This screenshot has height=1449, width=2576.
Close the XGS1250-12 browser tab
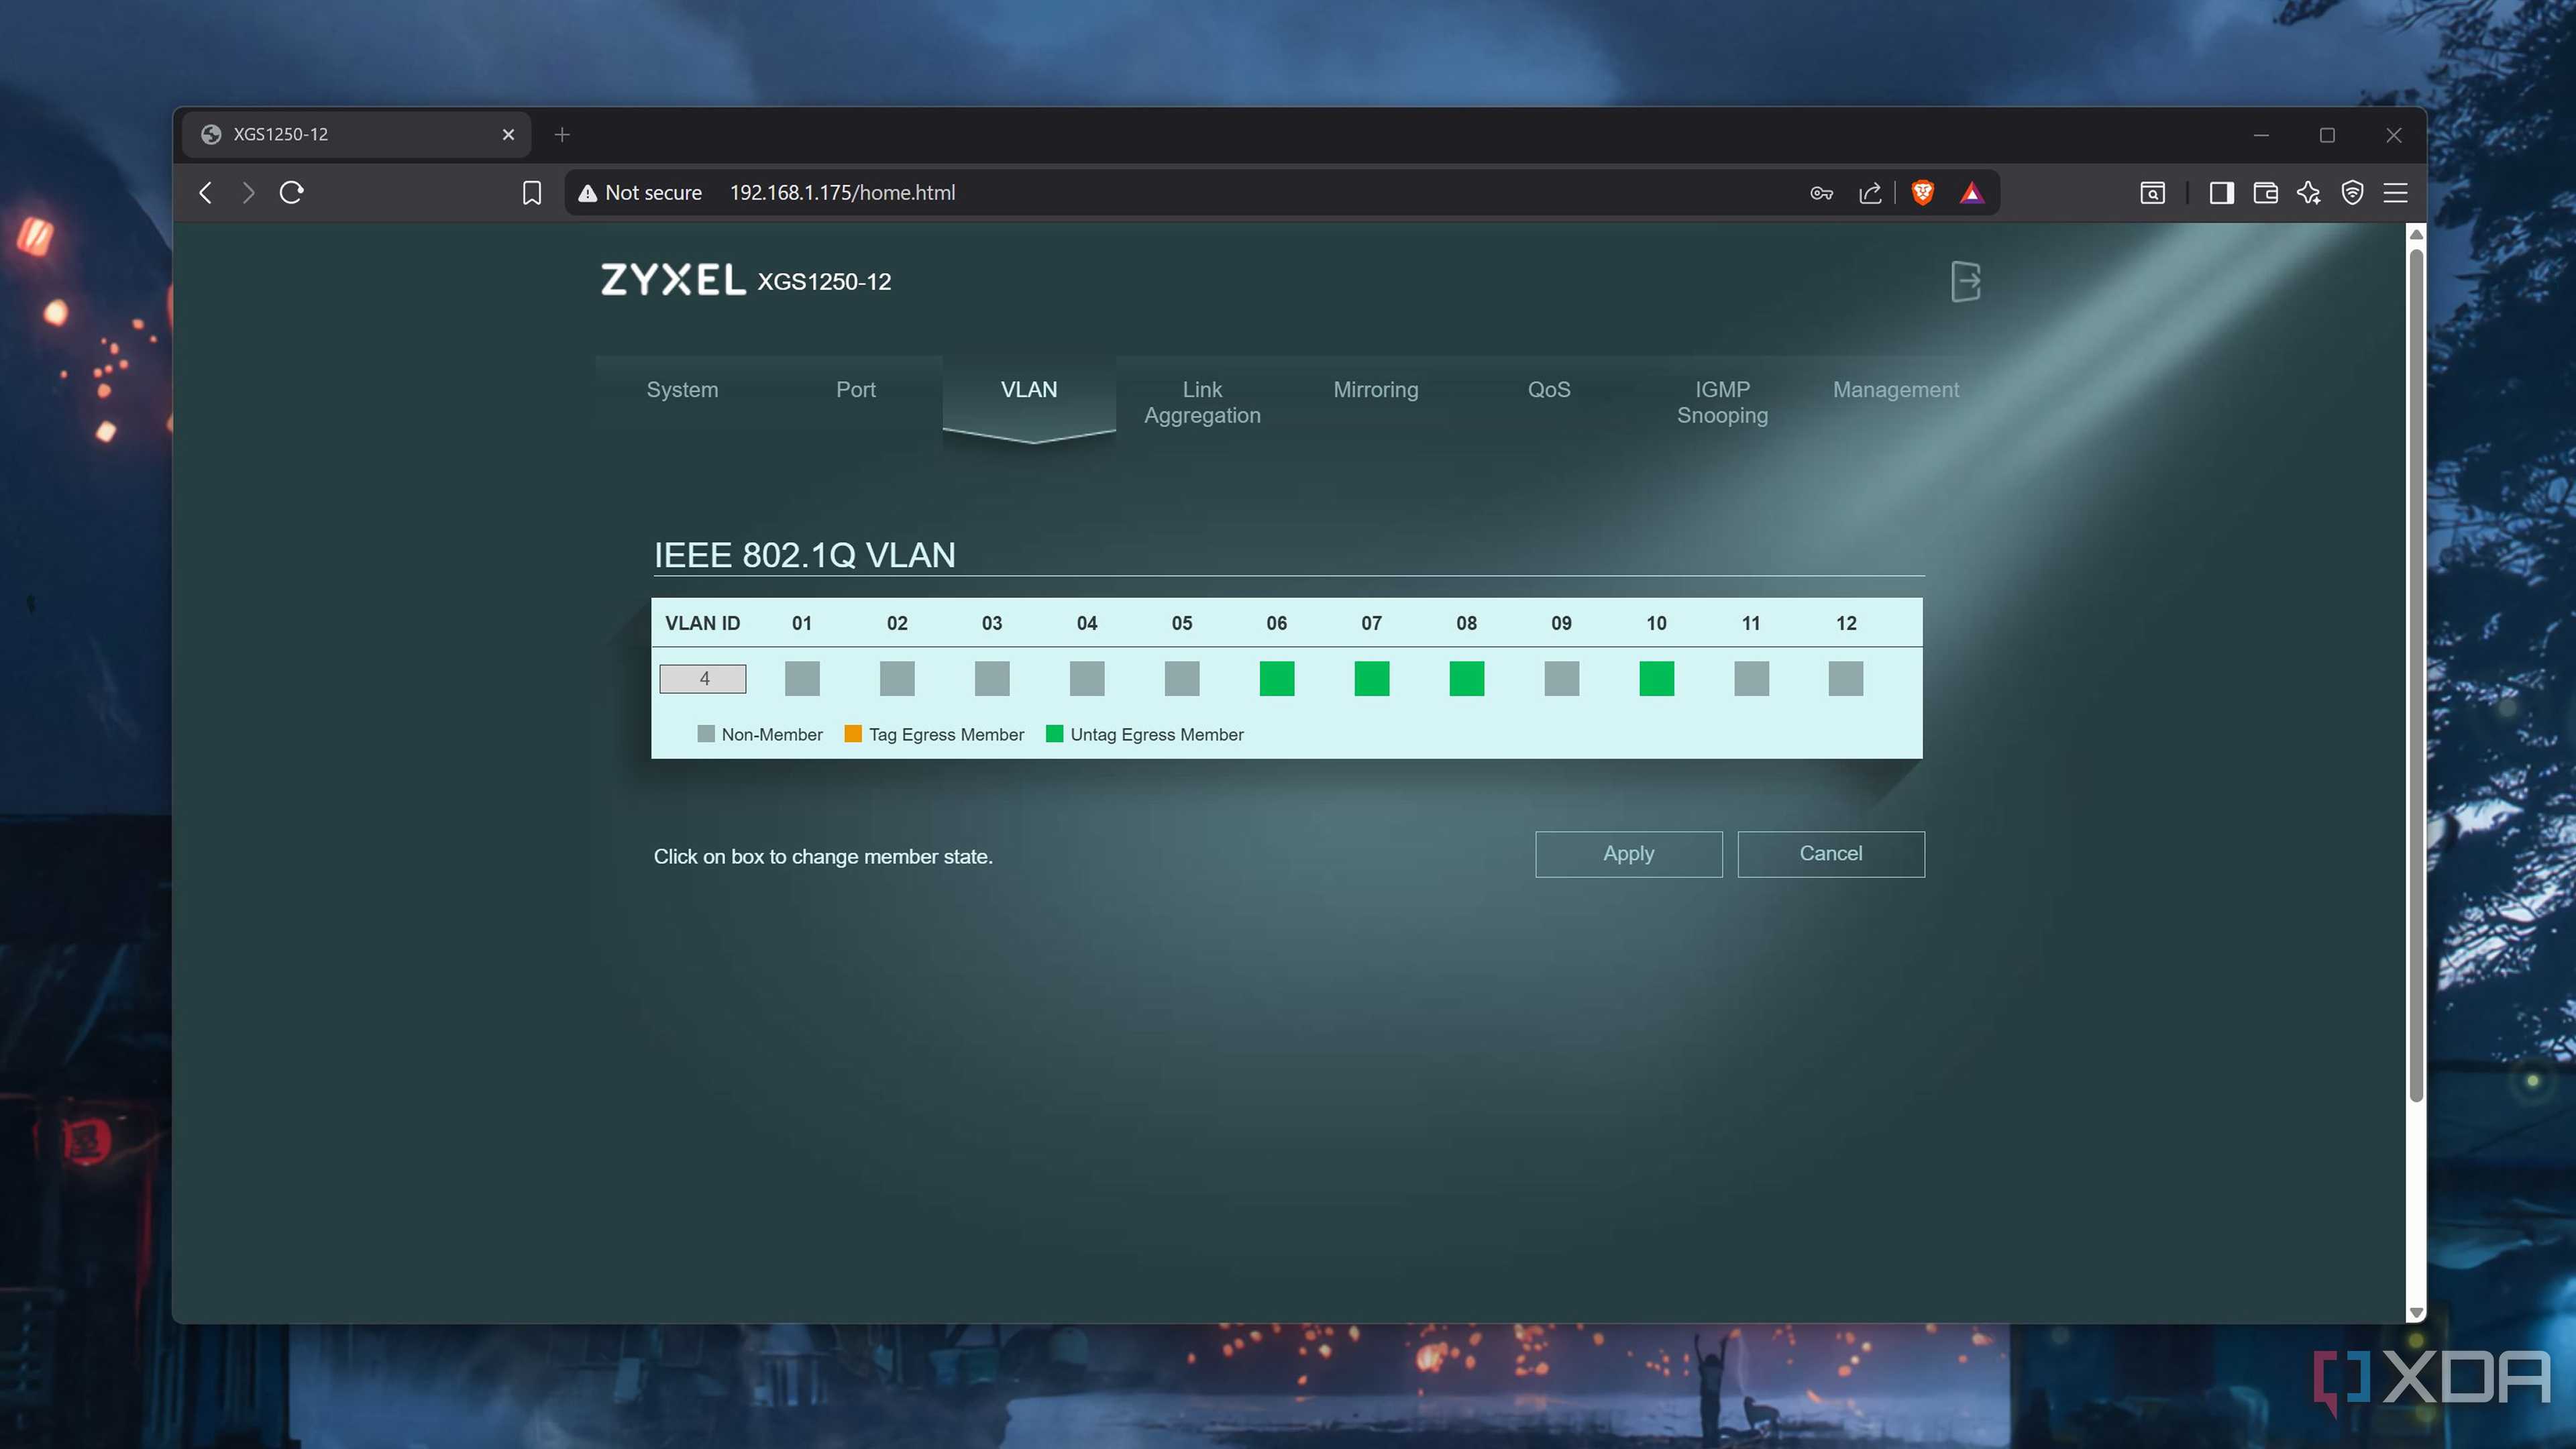(x=508, y=134)
